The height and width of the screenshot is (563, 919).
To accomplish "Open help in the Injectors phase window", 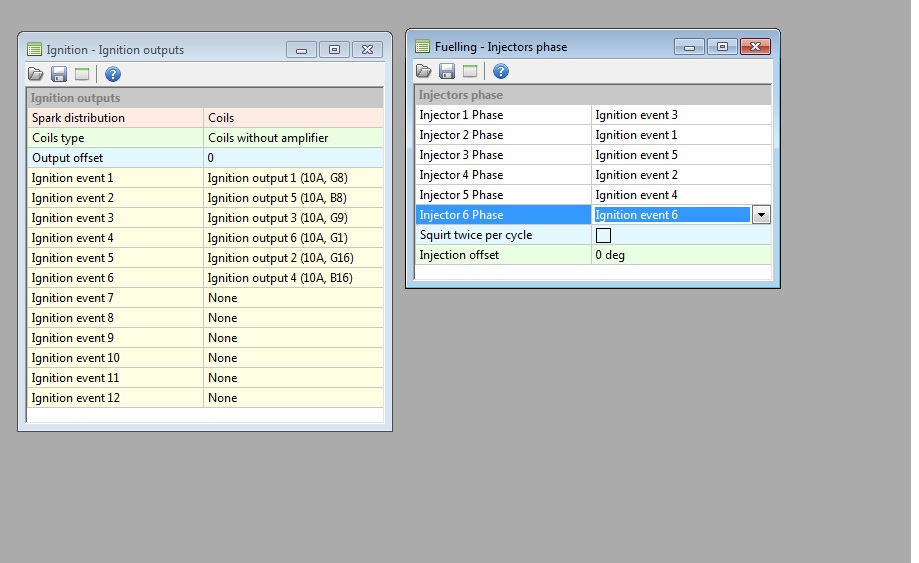I will pos(501,71).
